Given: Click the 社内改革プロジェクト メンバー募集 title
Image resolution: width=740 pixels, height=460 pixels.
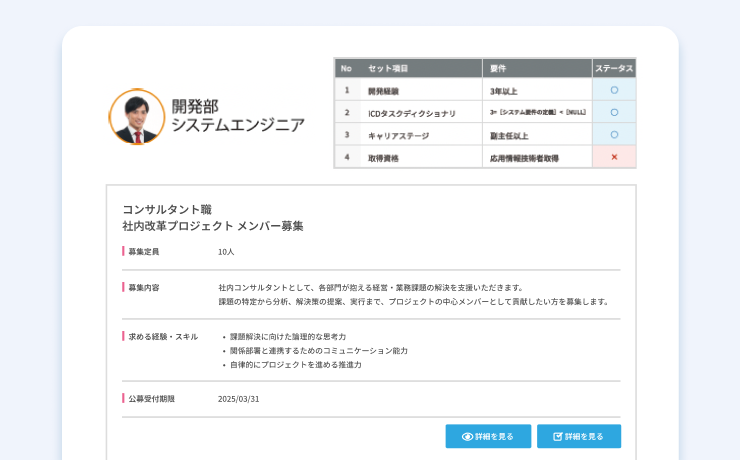Looking at the screenshot, I should 213,226.
